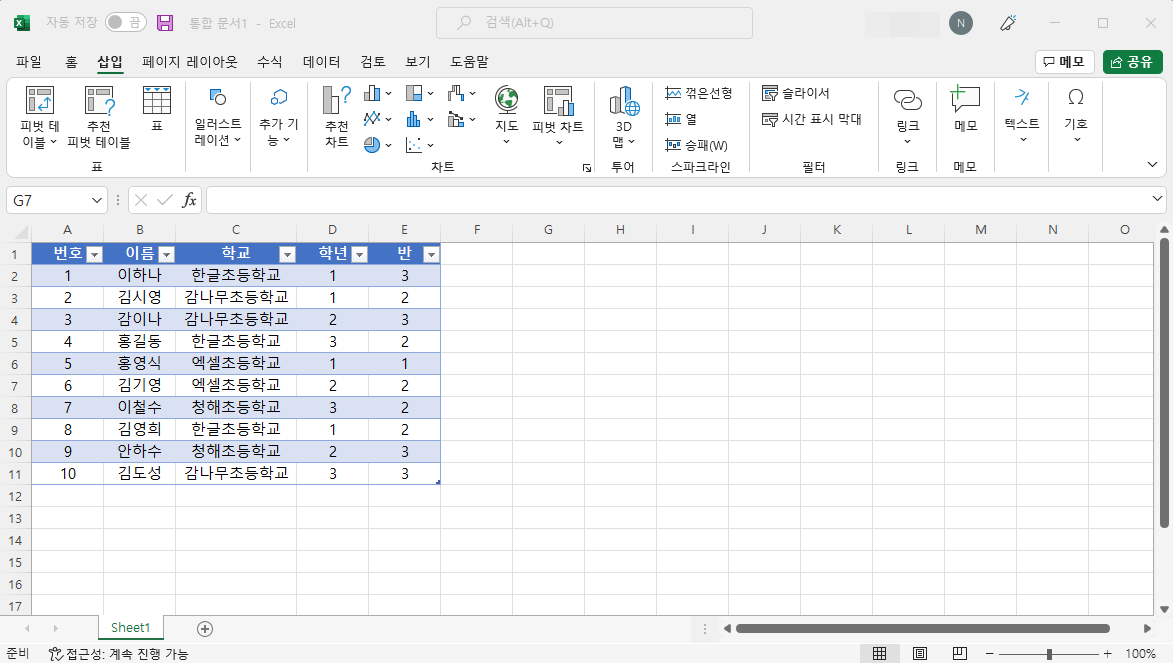The width and height of the screenshot is (1173, 663).
Task: Click the zoom slider in the status bar
Action: tap(1051, 654)
